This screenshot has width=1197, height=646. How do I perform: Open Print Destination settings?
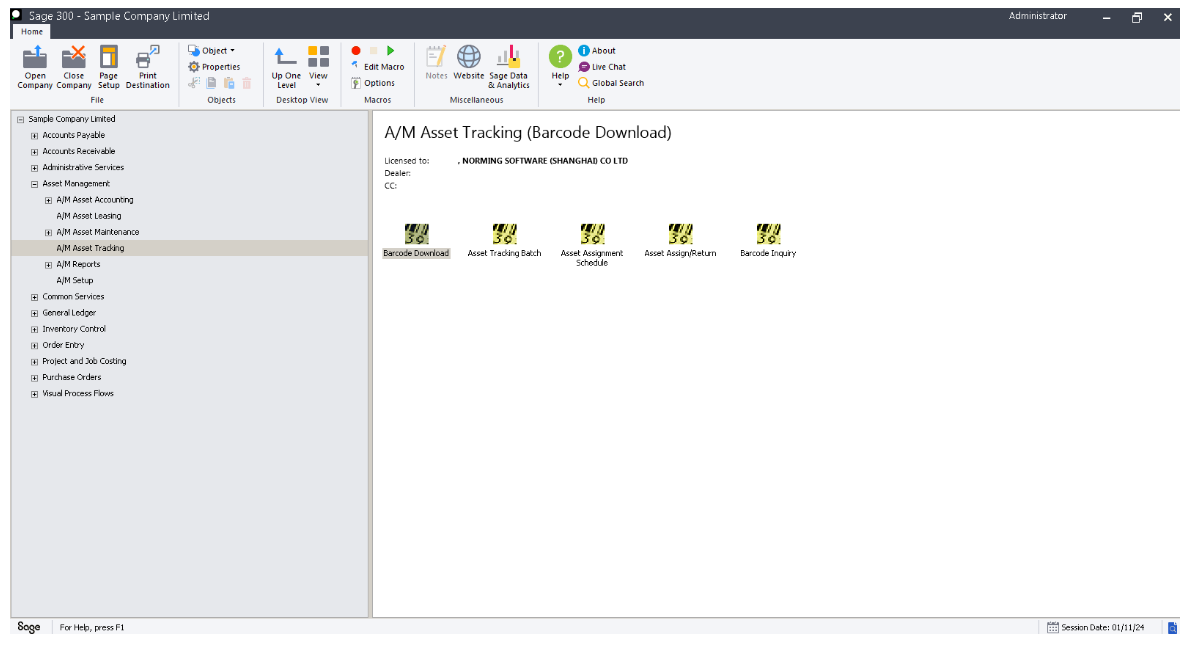[147, 67]
